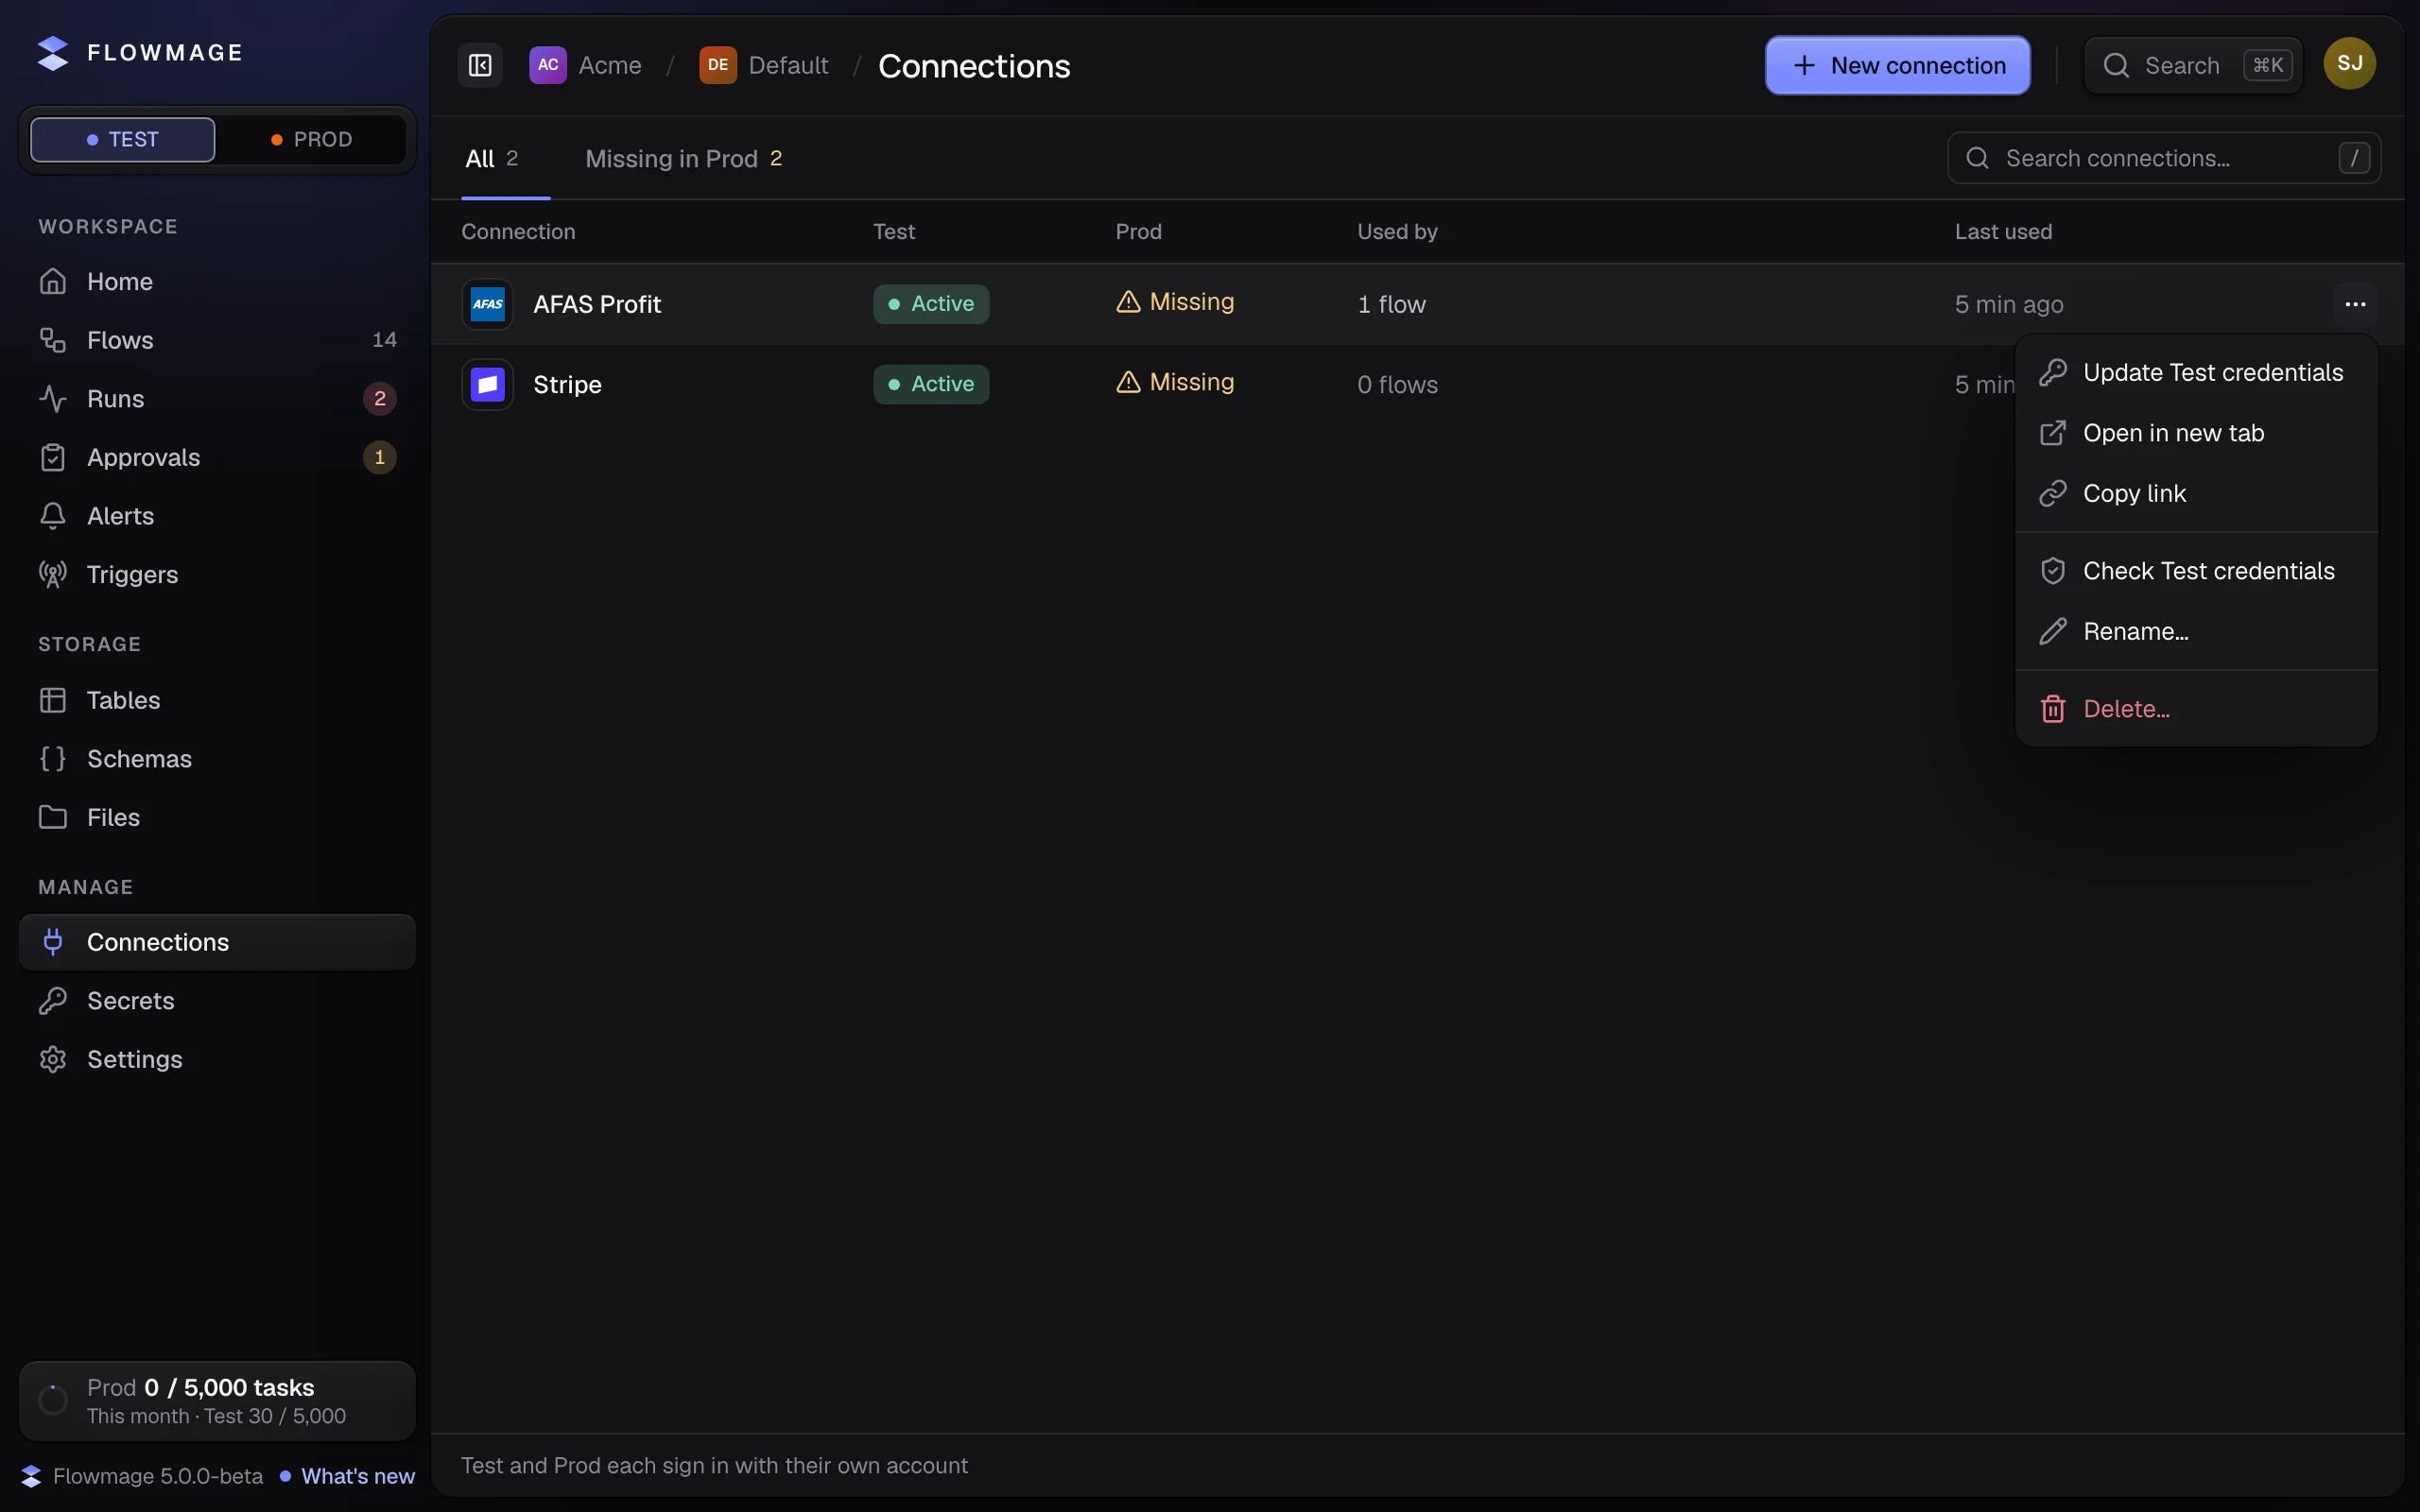Click the Prod tasks usage card
Viewport: 2420px width, 1512px height.
[217, 1401]
